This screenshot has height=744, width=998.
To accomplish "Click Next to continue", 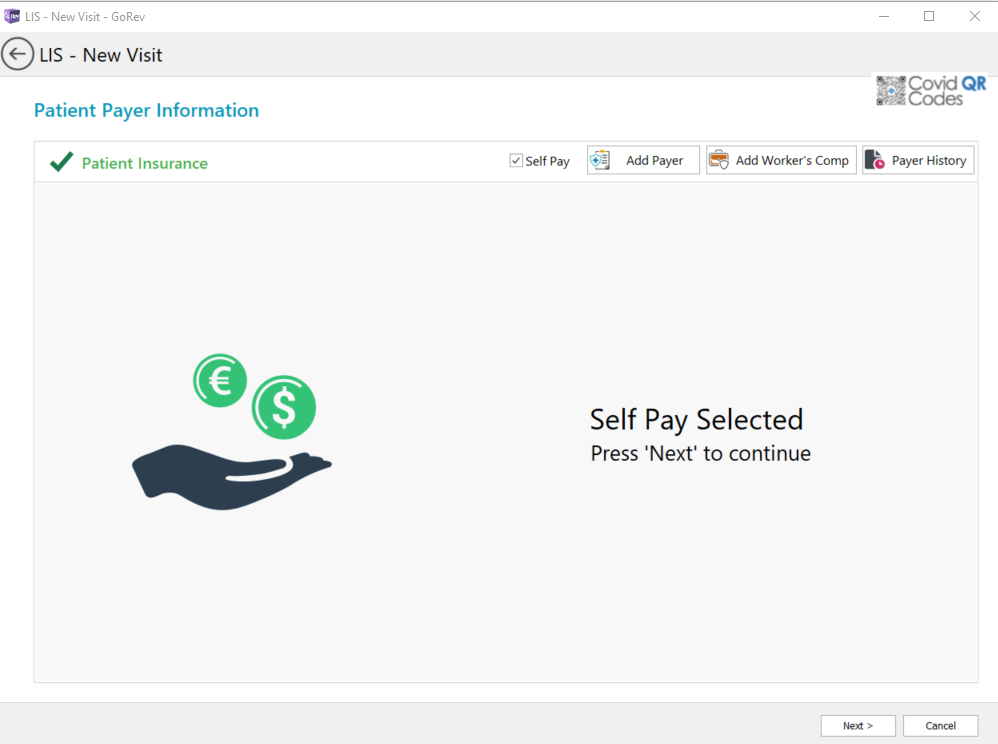I will [x=858, y=726].
